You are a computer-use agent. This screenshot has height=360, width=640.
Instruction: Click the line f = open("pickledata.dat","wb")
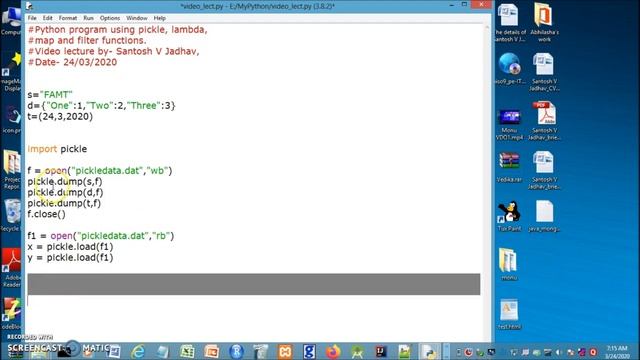[x=100, y=171]
